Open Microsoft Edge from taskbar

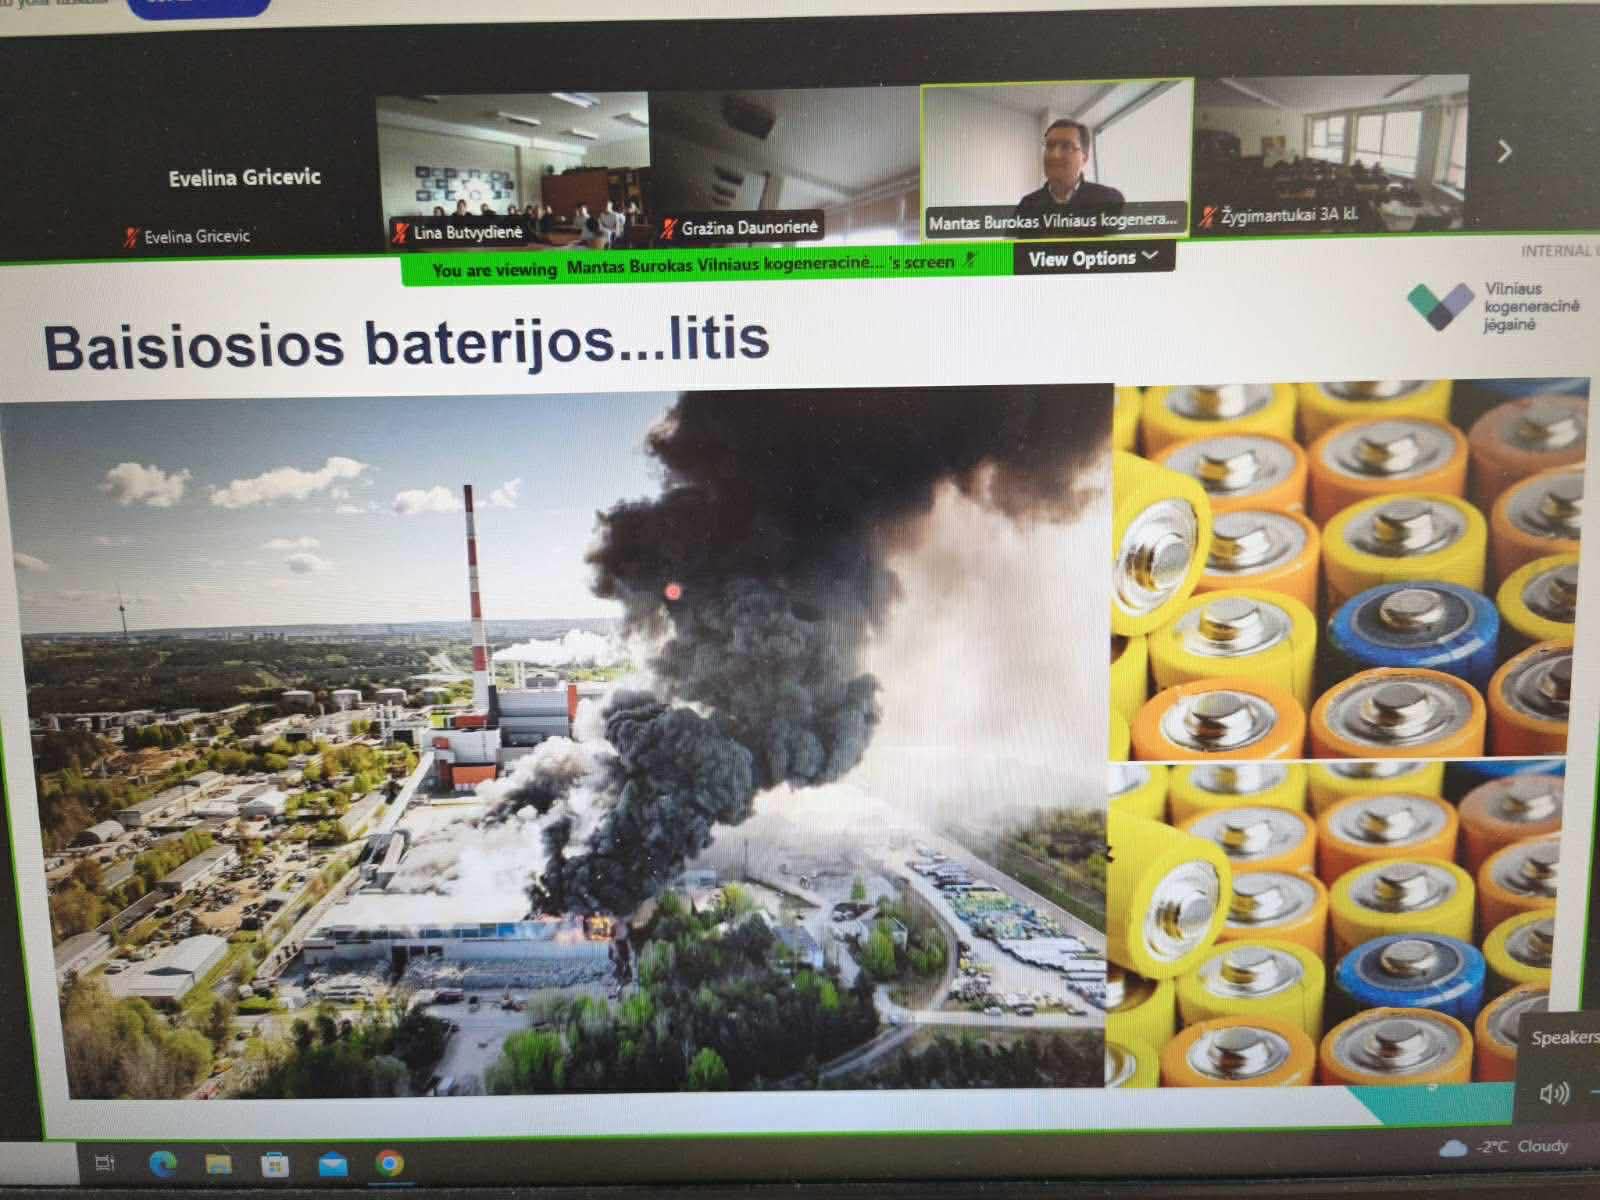click(x=163, y=1163)
